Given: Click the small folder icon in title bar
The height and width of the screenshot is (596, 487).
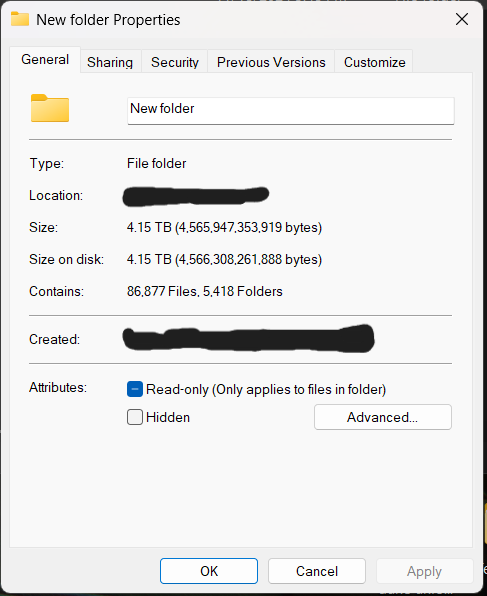Looking at the screenshot, I should pyautogui.click(x=20, y=19).
